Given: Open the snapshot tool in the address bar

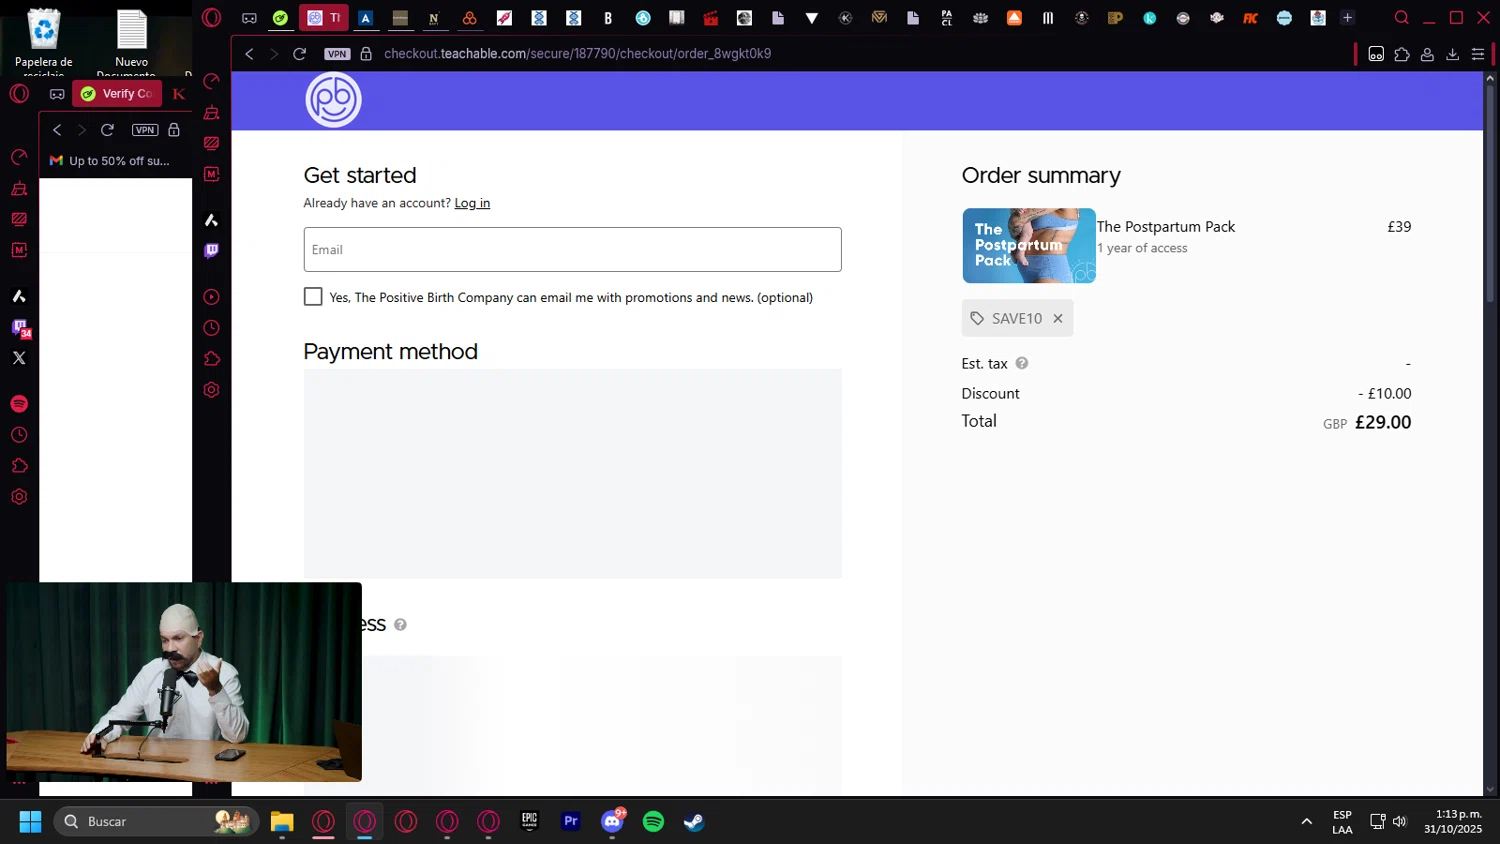Looking at the screenshot, I should point(1376,54).
